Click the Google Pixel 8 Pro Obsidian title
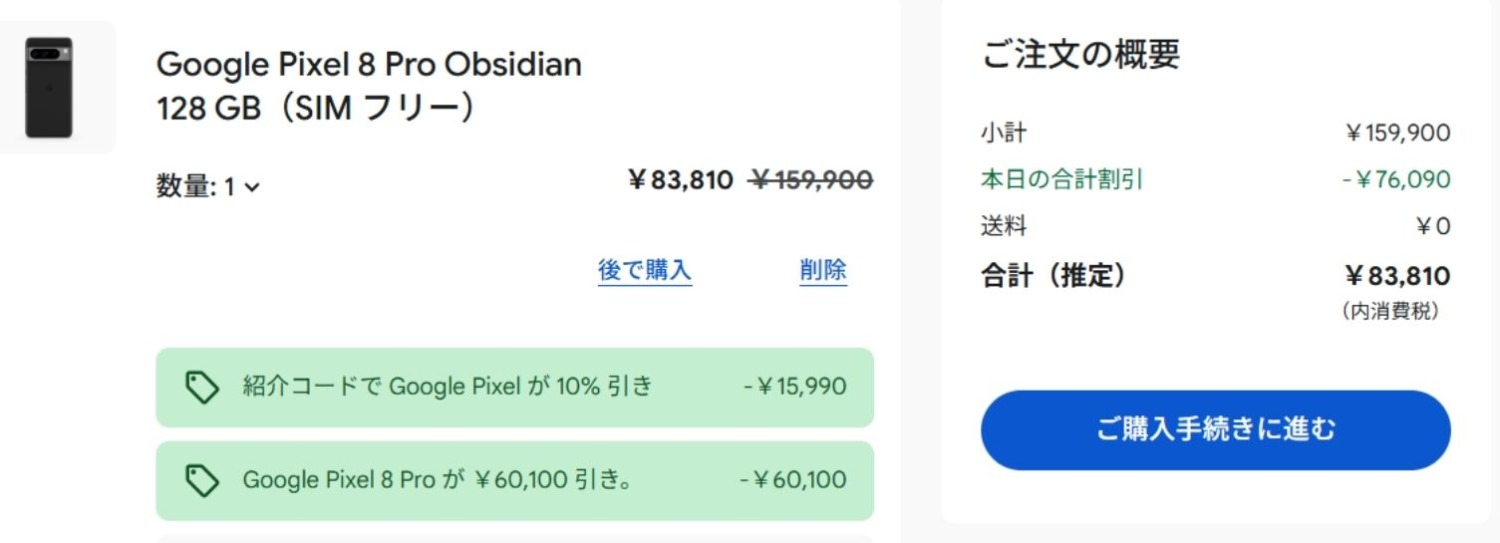Image resolution: width=1500 pixels, height=543 pixels. coord(369,65)
